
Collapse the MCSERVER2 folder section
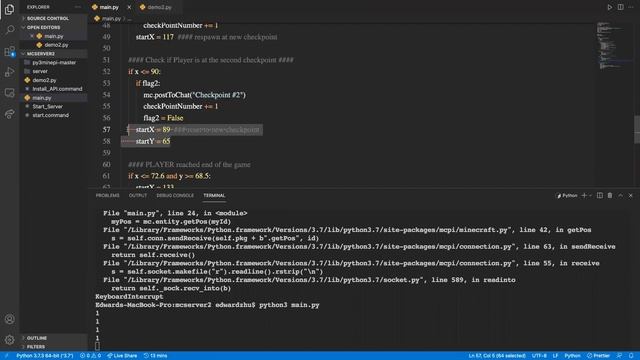tap(53, 53)
